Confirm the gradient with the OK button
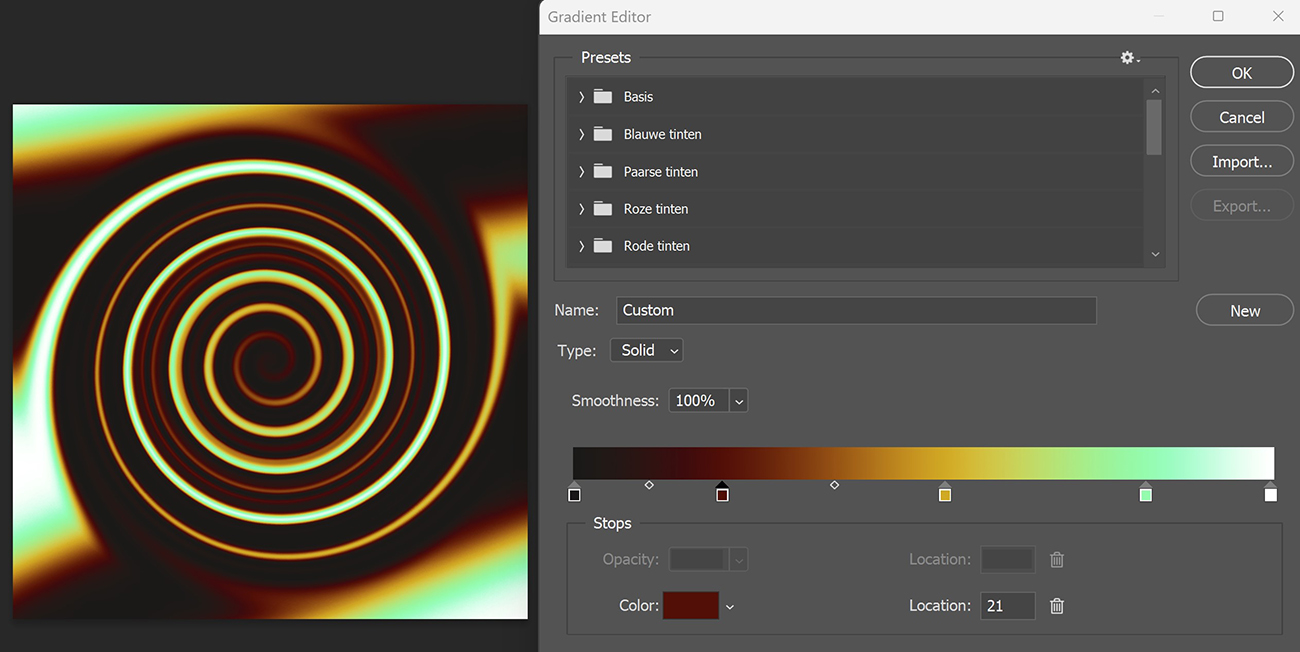 coord(1241,72)
